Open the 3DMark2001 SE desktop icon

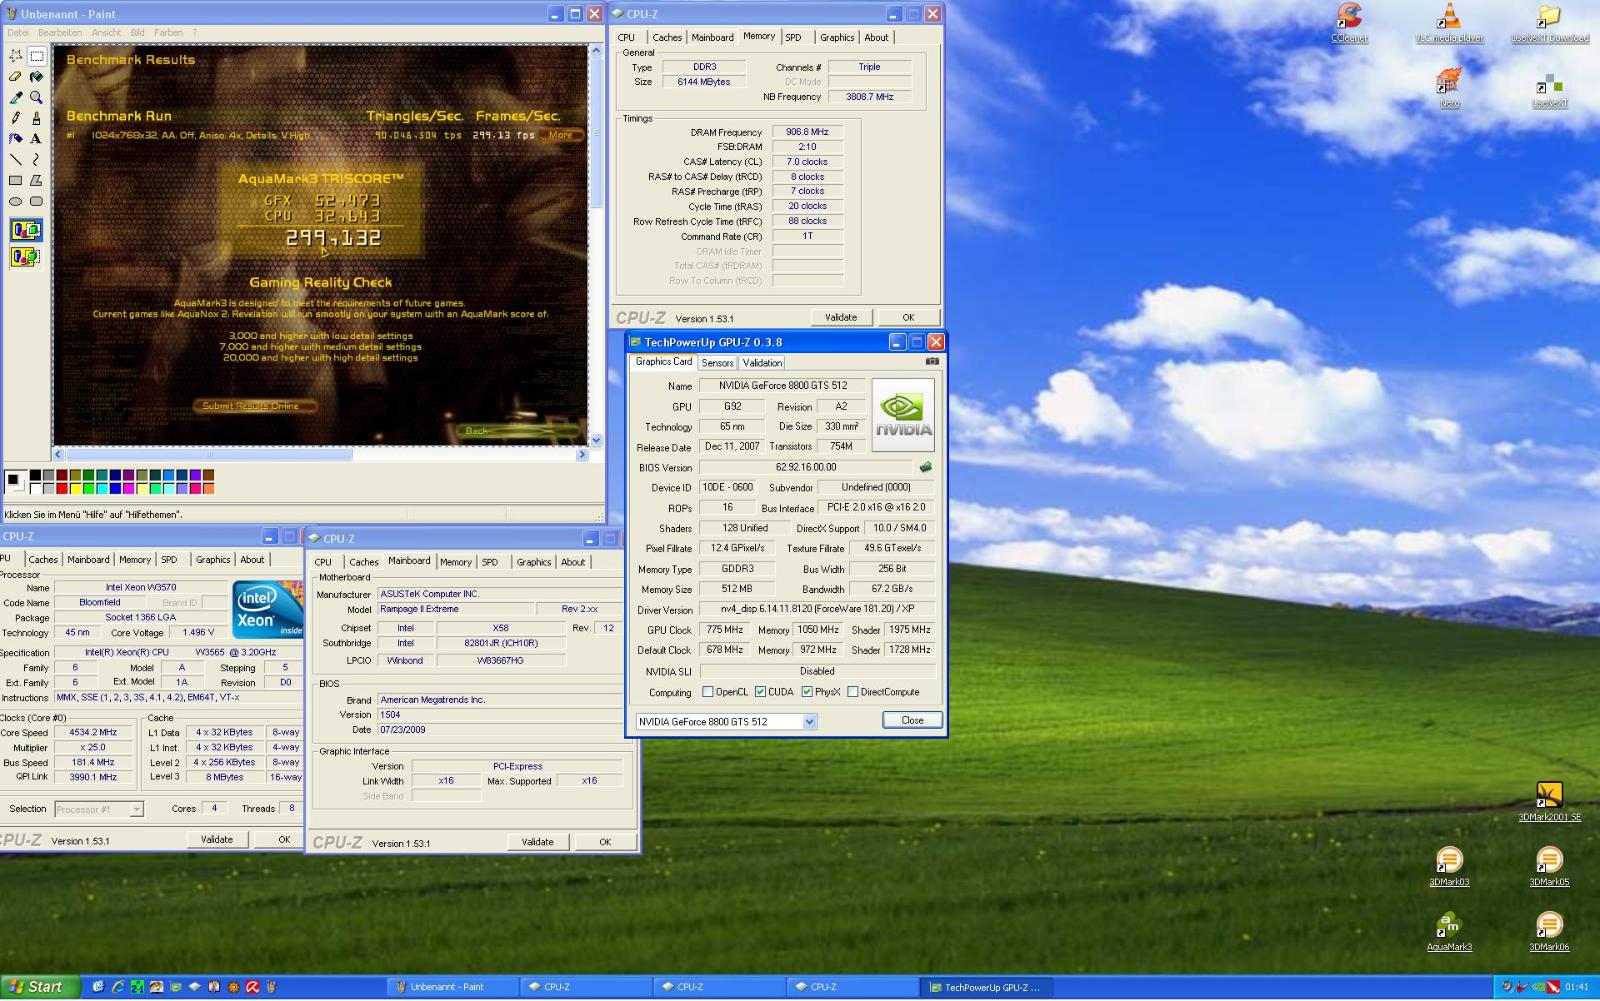pos(1549,801)
